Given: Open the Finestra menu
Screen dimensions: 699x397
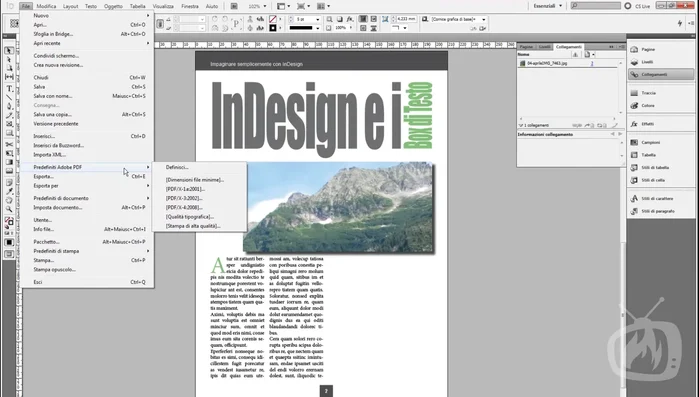Looking at the screenshot, I should tap(190, 6).
